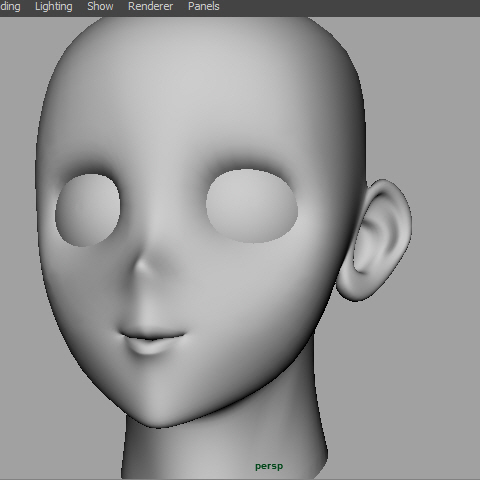
Task: Open the Show menu
Action: (100, 6)
